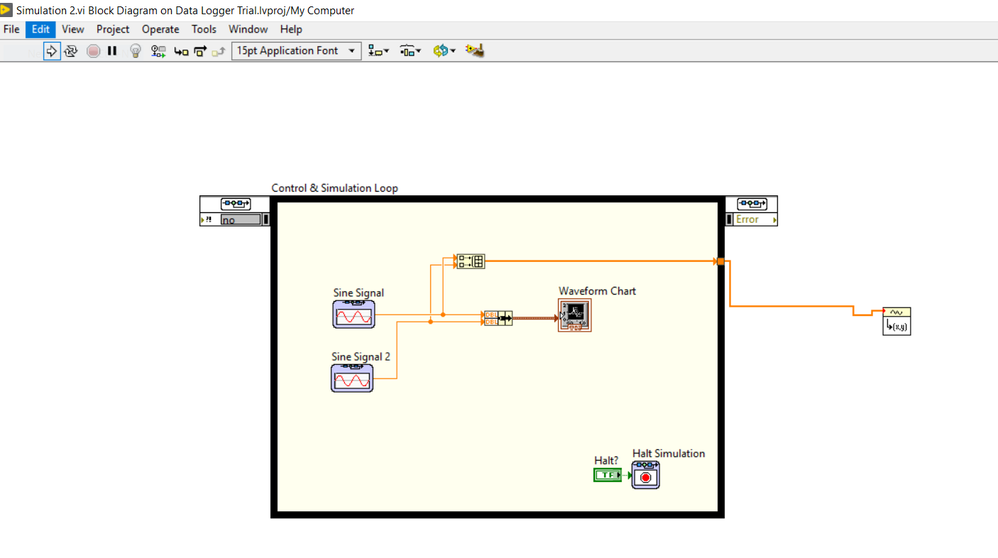Click the Clean Up Diagram button
The image size is (998, 558).
[475, 50]
